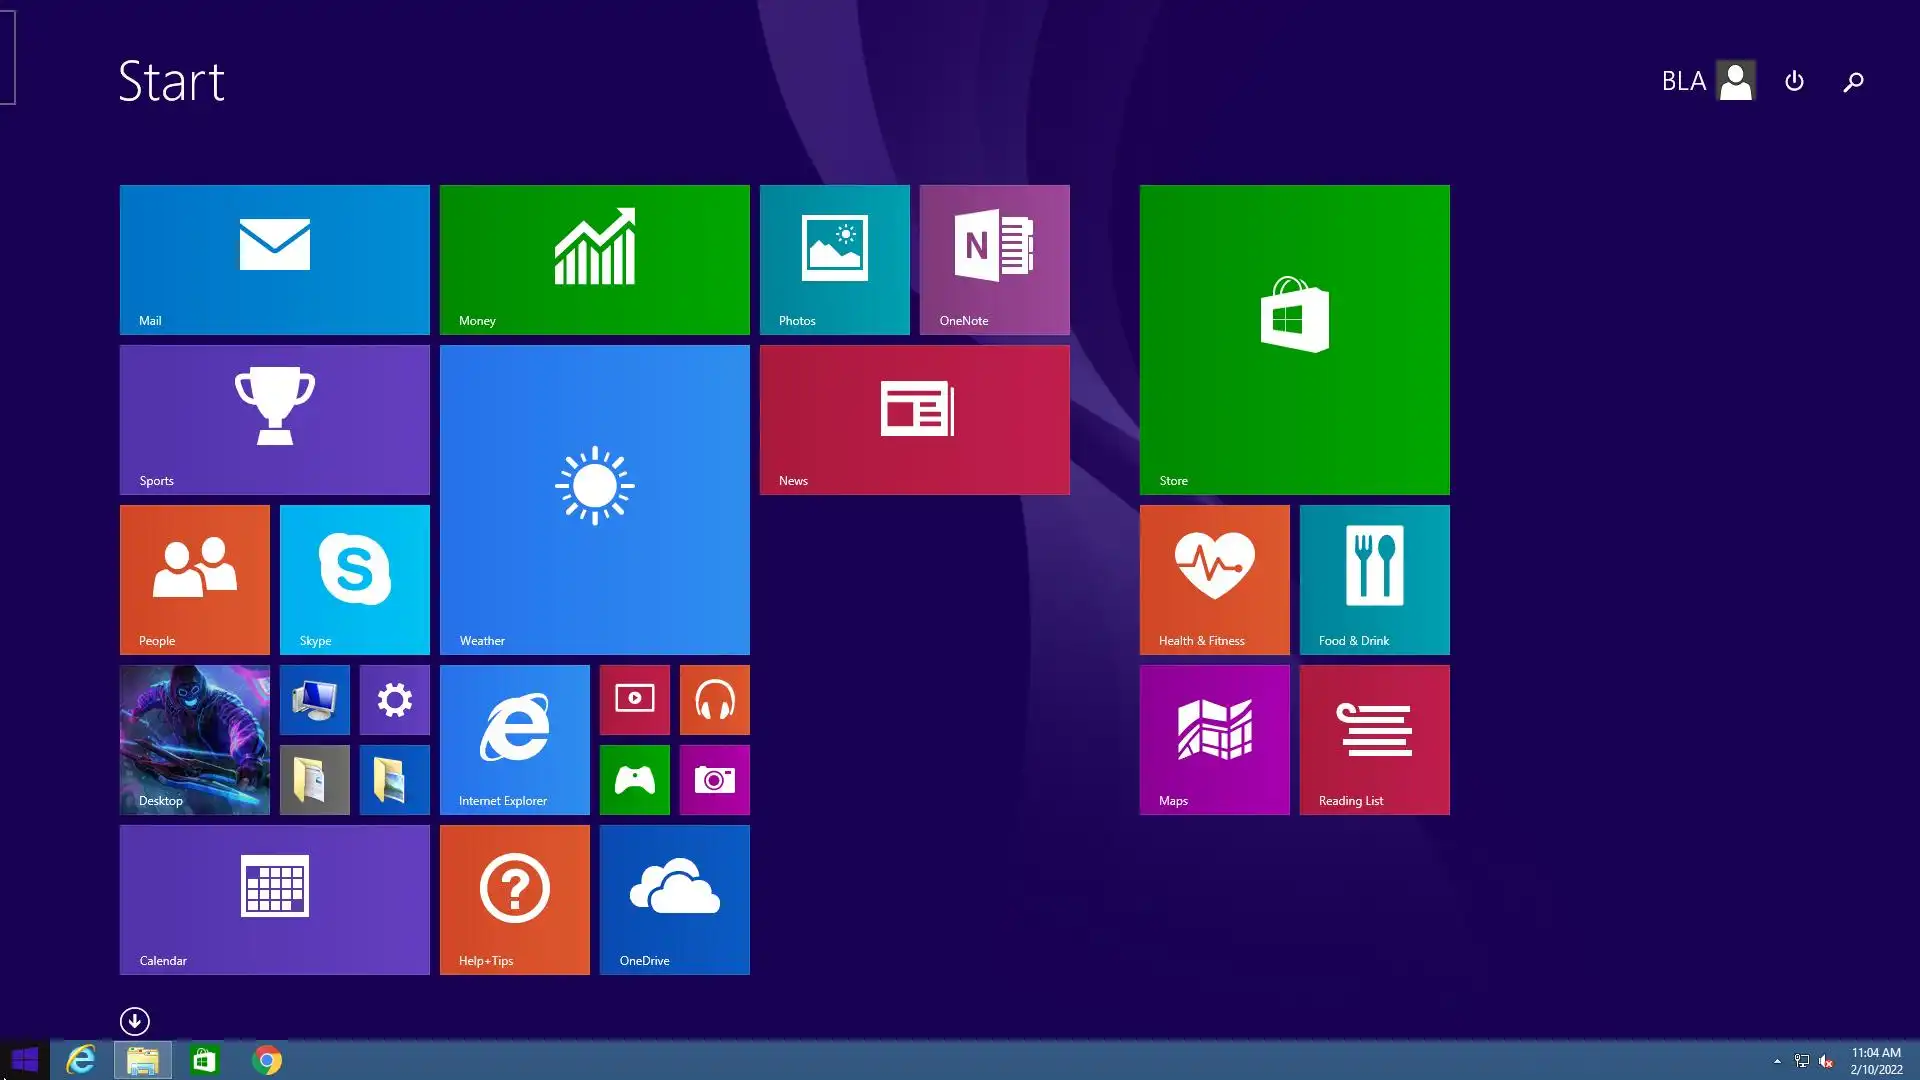This screenshot has height=1080, width=1920.
Task: Open the OneNote tile
Action: point(994,259)
